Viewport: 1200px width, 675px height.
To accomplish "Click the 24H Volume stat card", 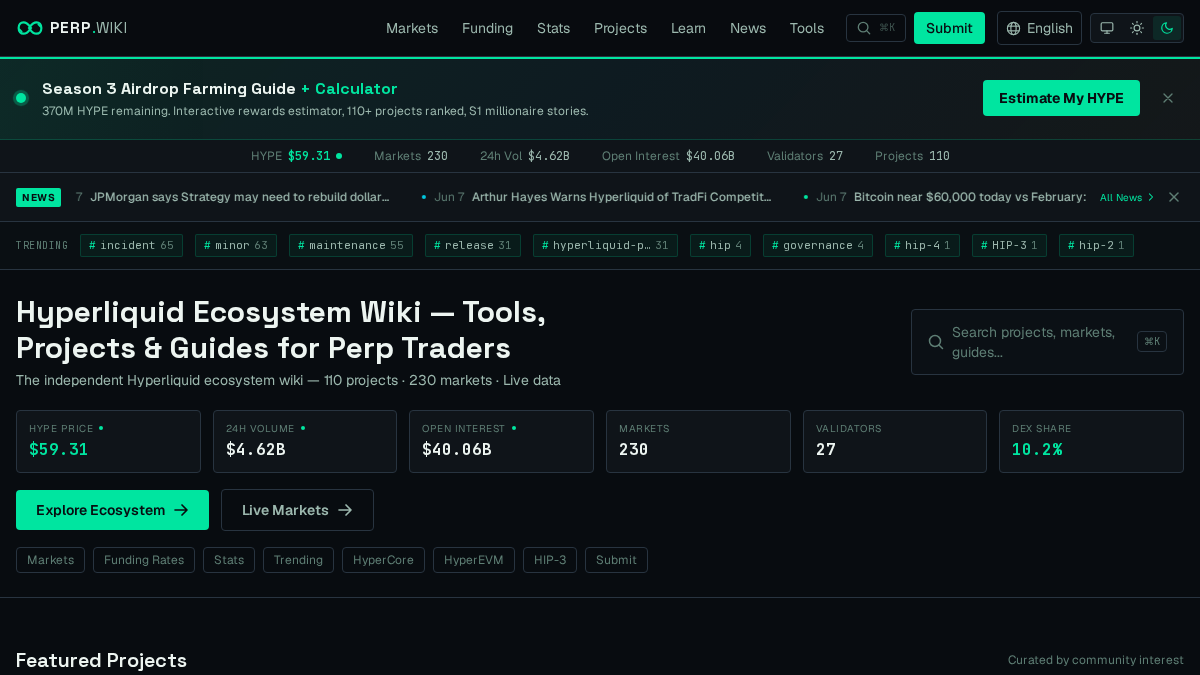I will coord(305,441).
